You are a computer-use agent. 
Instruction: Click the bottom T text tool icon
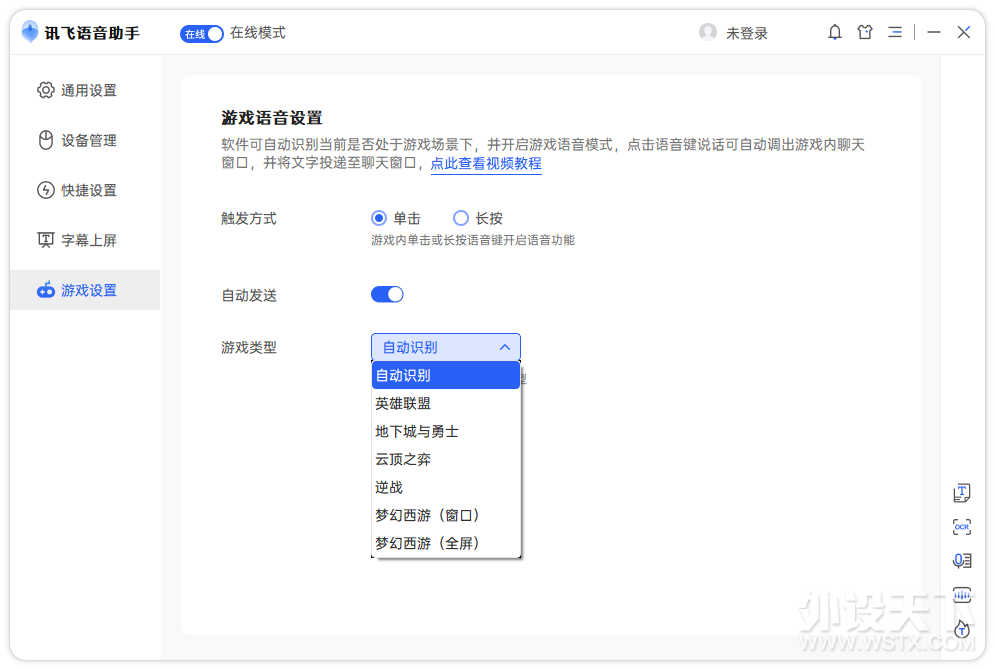962,629
